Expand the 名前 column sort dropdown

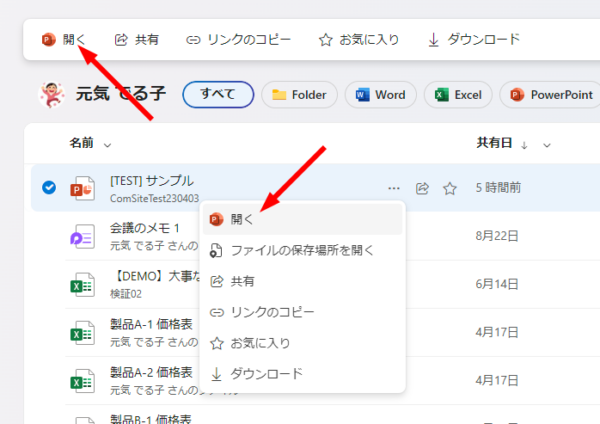108,145
